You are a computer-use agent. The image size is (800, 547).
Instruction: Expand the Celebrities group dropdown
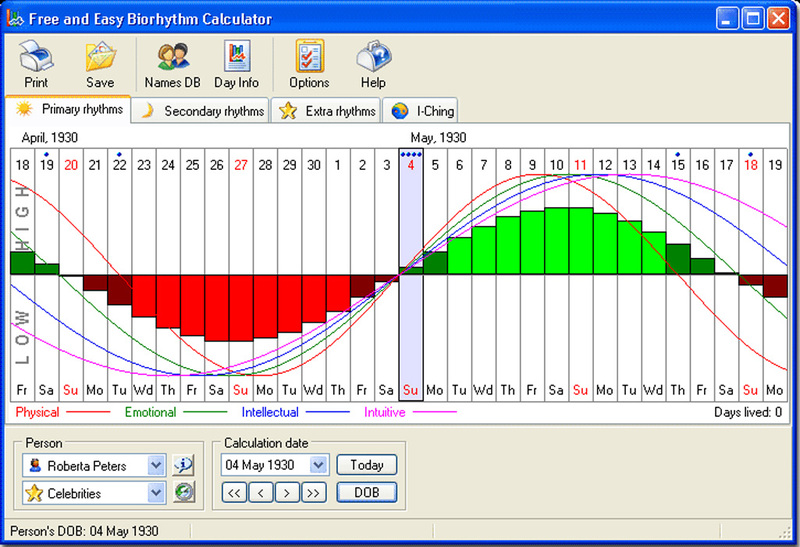coord(156,493)
